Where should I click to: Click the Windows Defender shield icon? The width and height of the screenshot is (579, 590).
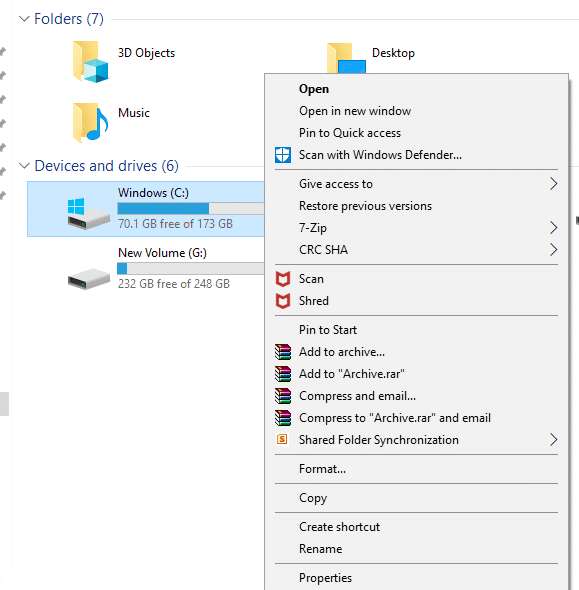283,155
